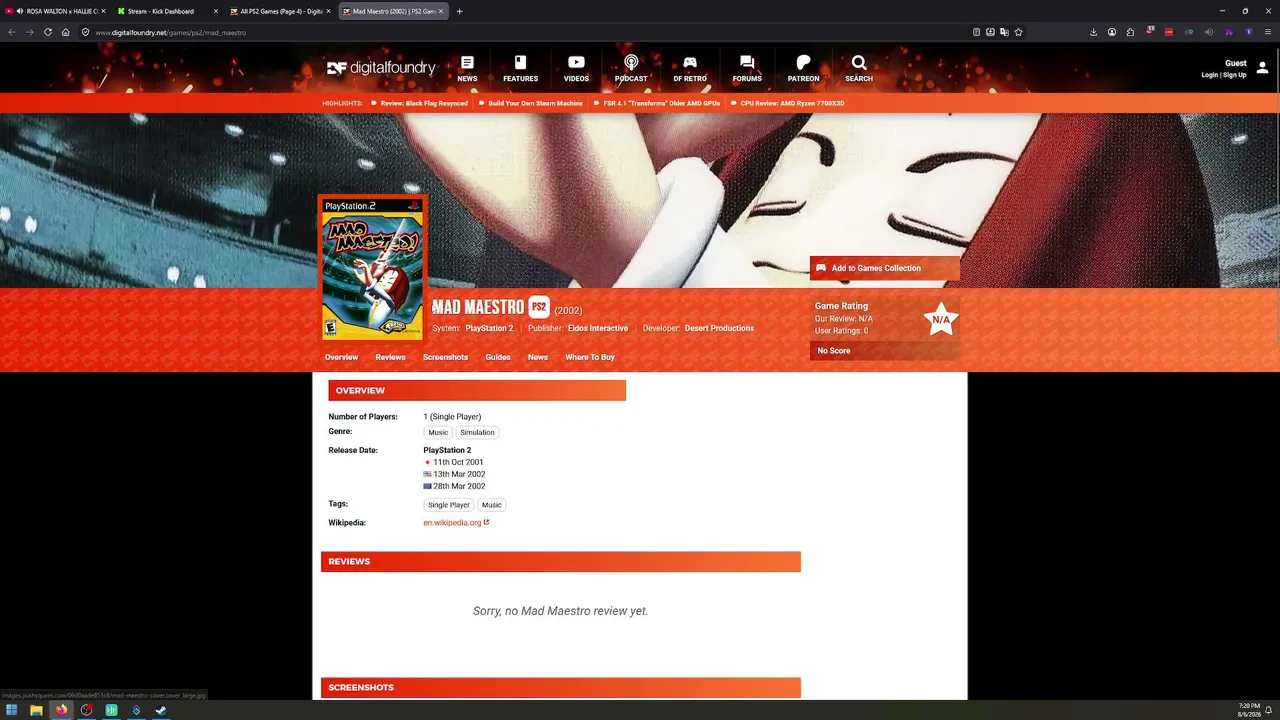
Task: Click the Translate page icon in address bar
Action: point(1004,32)
